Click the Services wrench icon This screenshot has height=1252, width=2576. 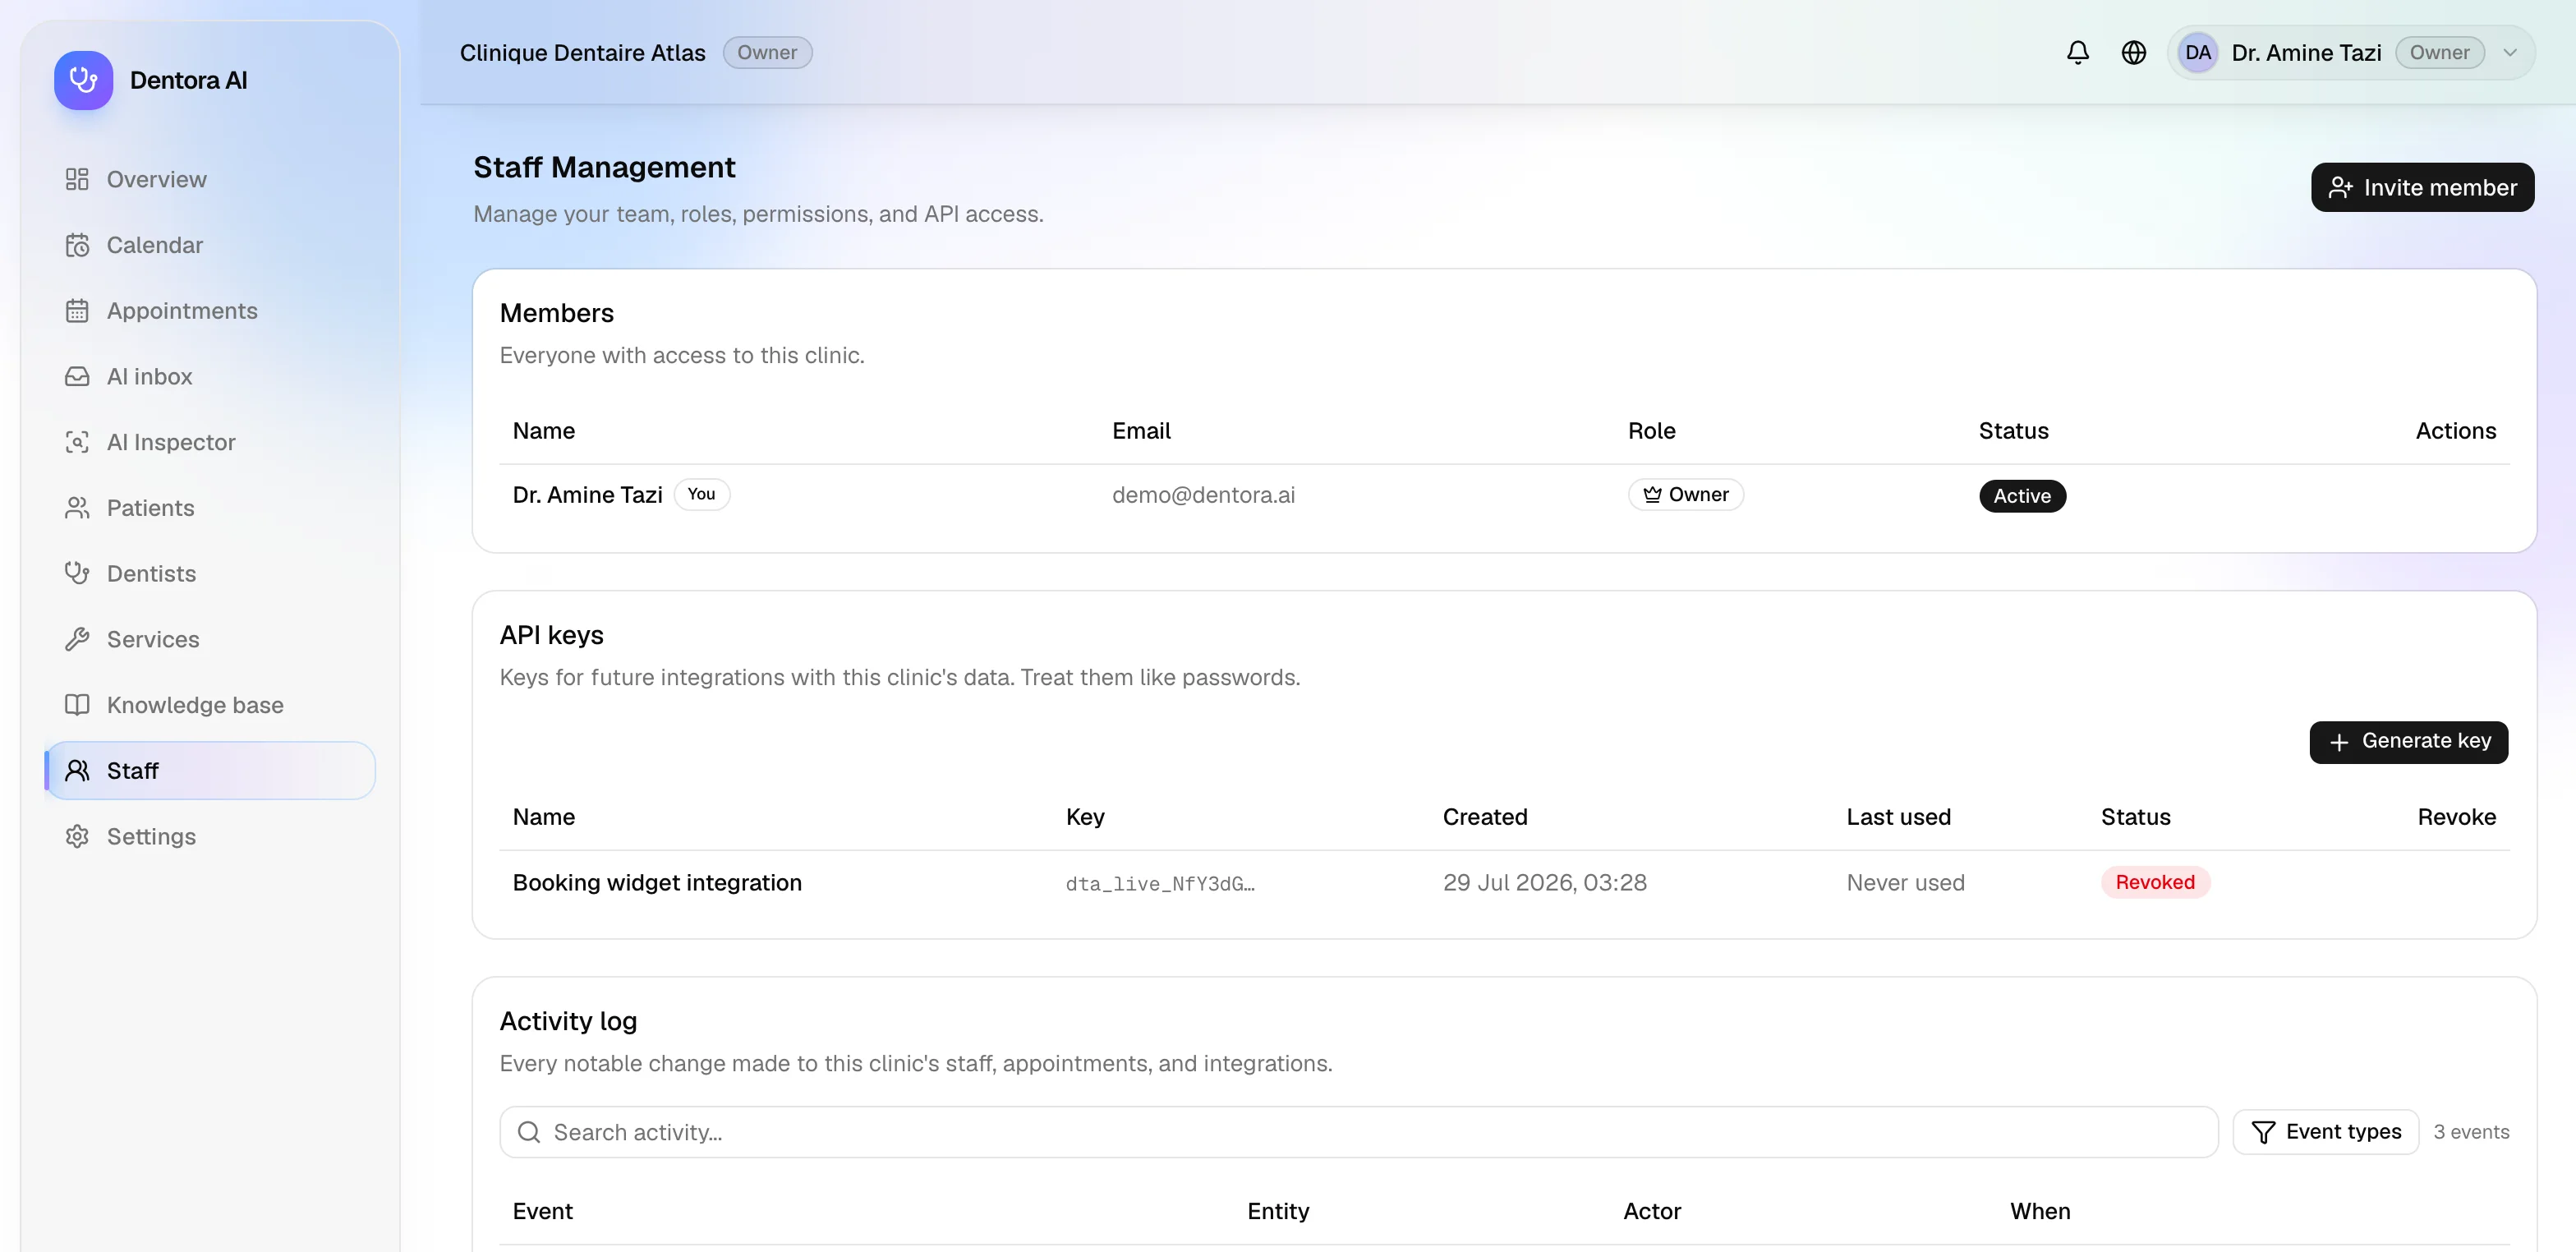77,639
